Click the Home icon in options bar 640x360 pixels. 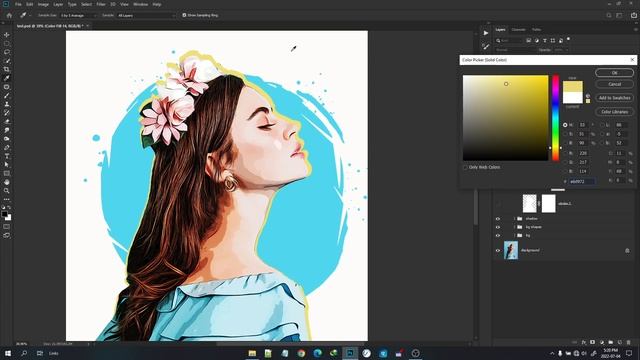(9, 15)
